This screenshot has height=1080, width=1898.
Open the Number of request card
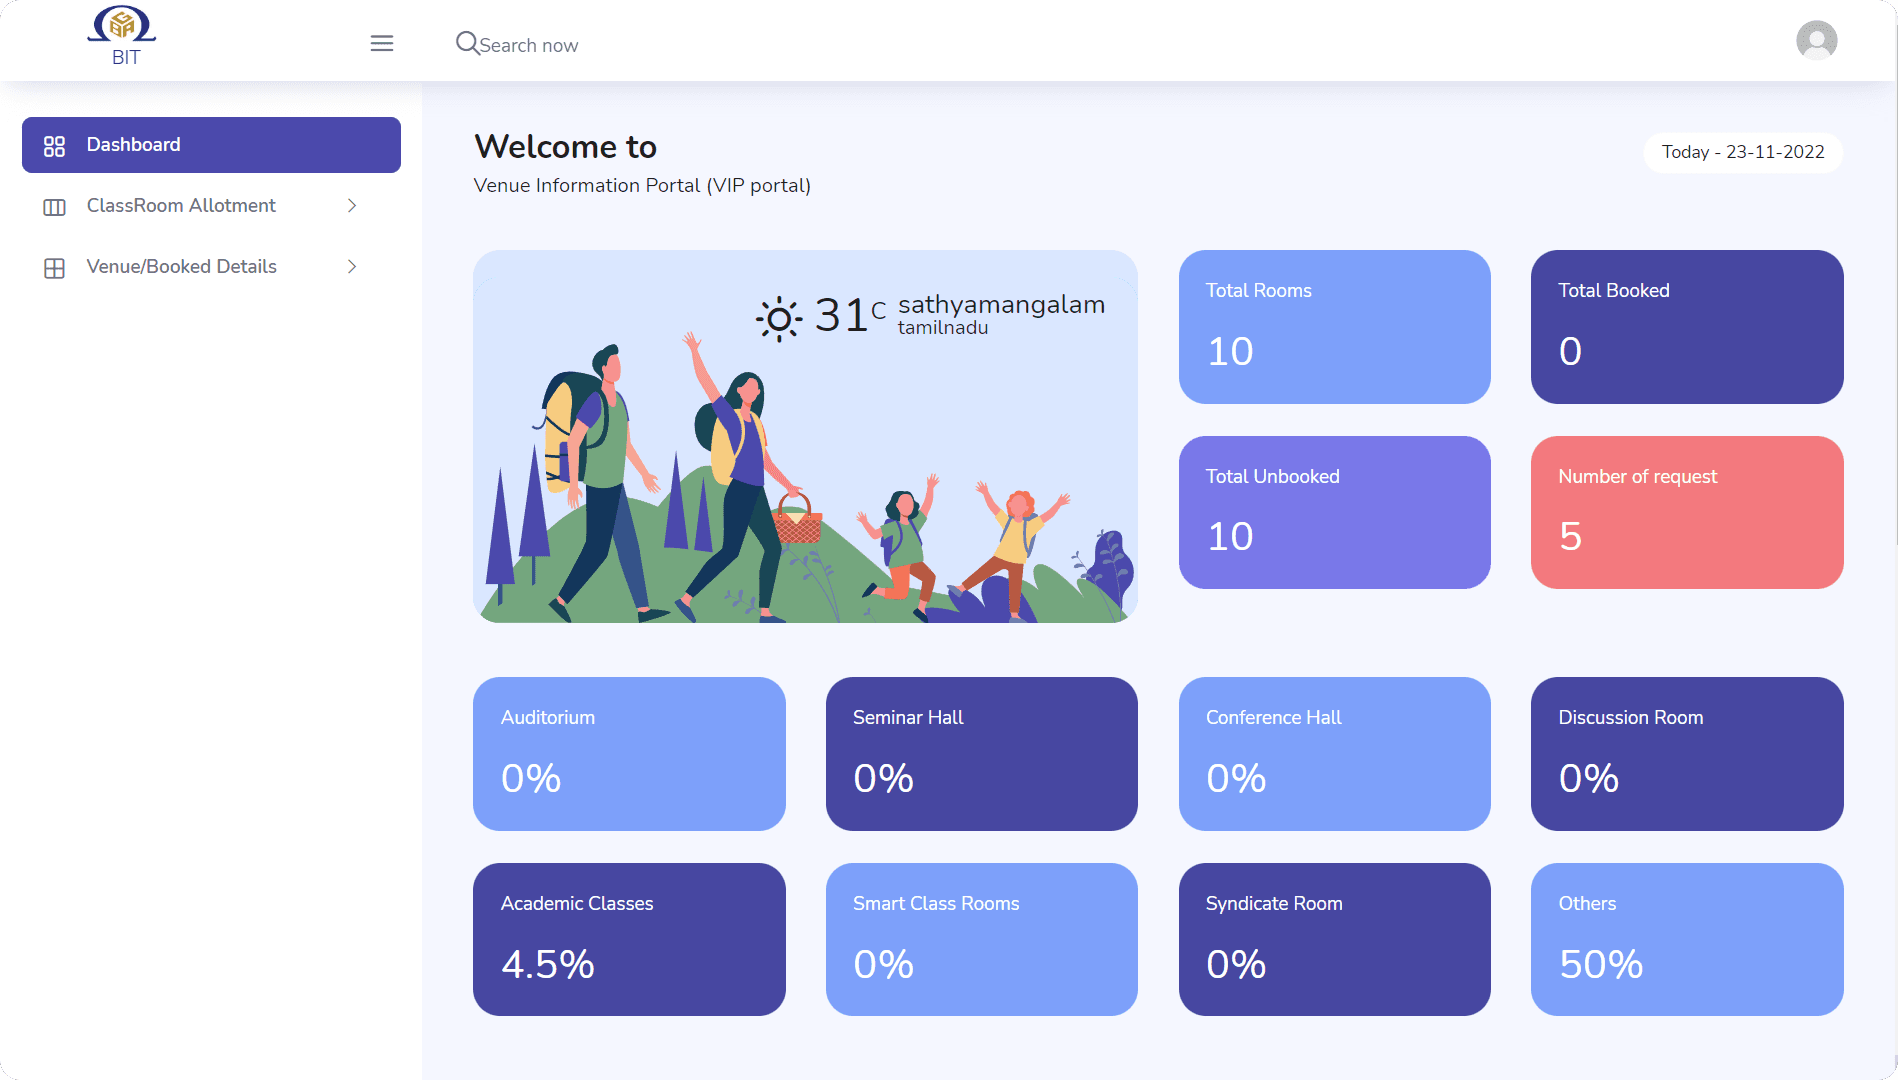(x=1687, y=512)
